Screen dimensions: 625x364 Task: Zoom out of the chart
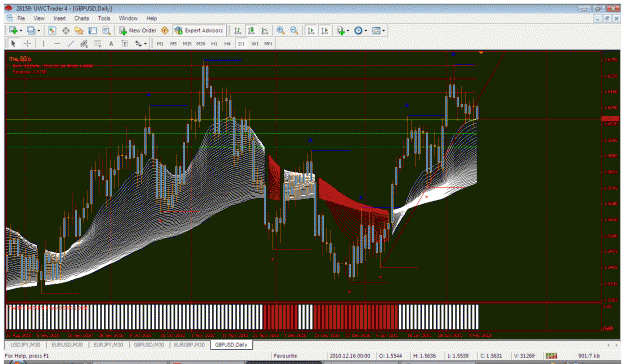pyautogui.click(x=294, y=31)
